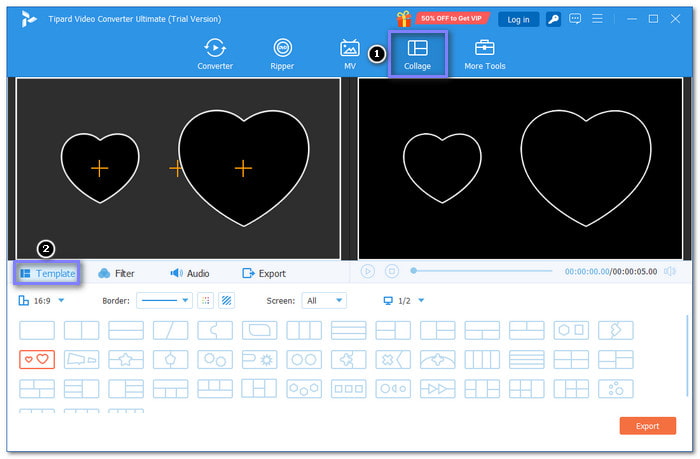
Task: Open the key registration icon
Action: tap(553, 19)
